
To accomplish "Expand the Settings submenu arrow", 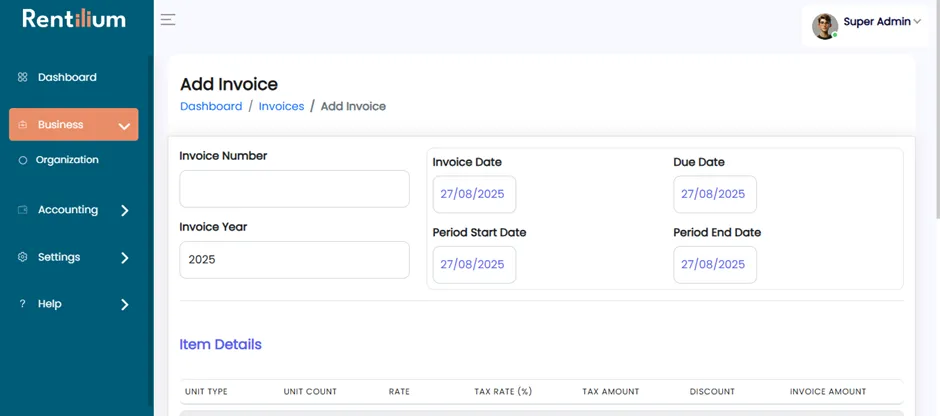I will (125, 258).
